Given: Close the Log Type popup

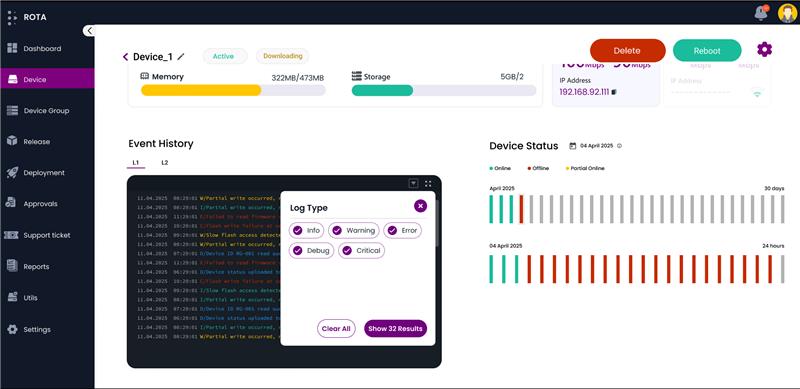Looking at the screenshot, I should [x=420, y=206].
